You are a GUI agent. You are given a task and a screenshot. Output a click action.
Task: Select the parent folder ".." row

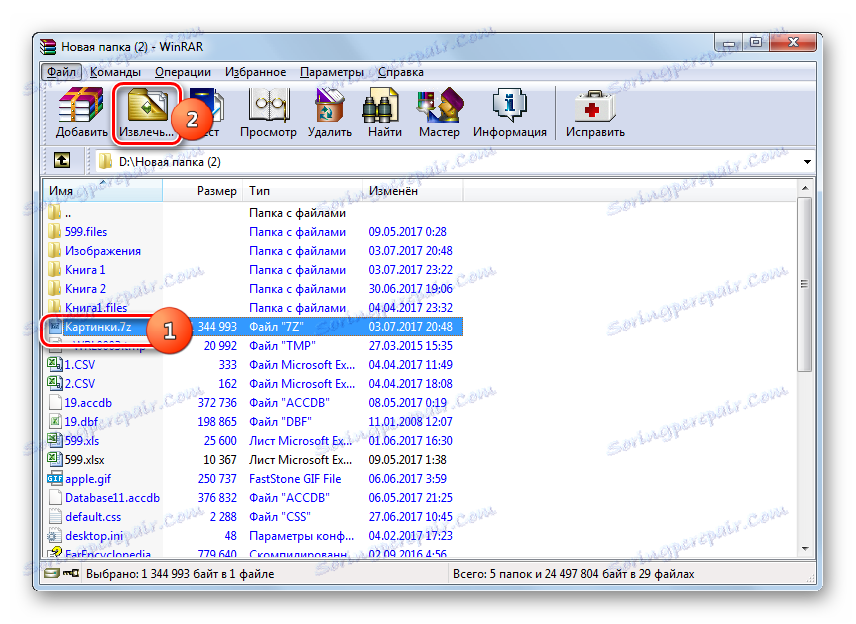point(253,213)
